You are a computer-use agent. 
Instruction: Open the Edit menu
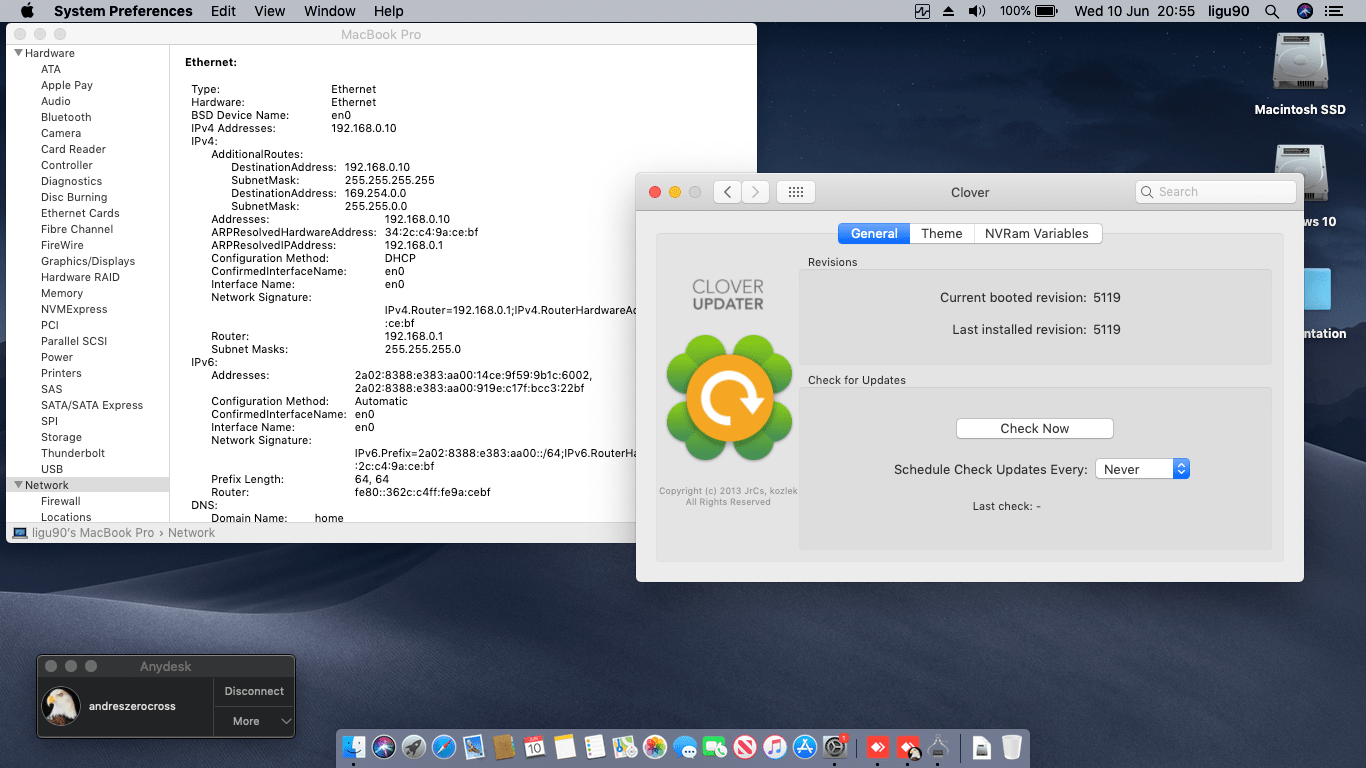point(223,11)
